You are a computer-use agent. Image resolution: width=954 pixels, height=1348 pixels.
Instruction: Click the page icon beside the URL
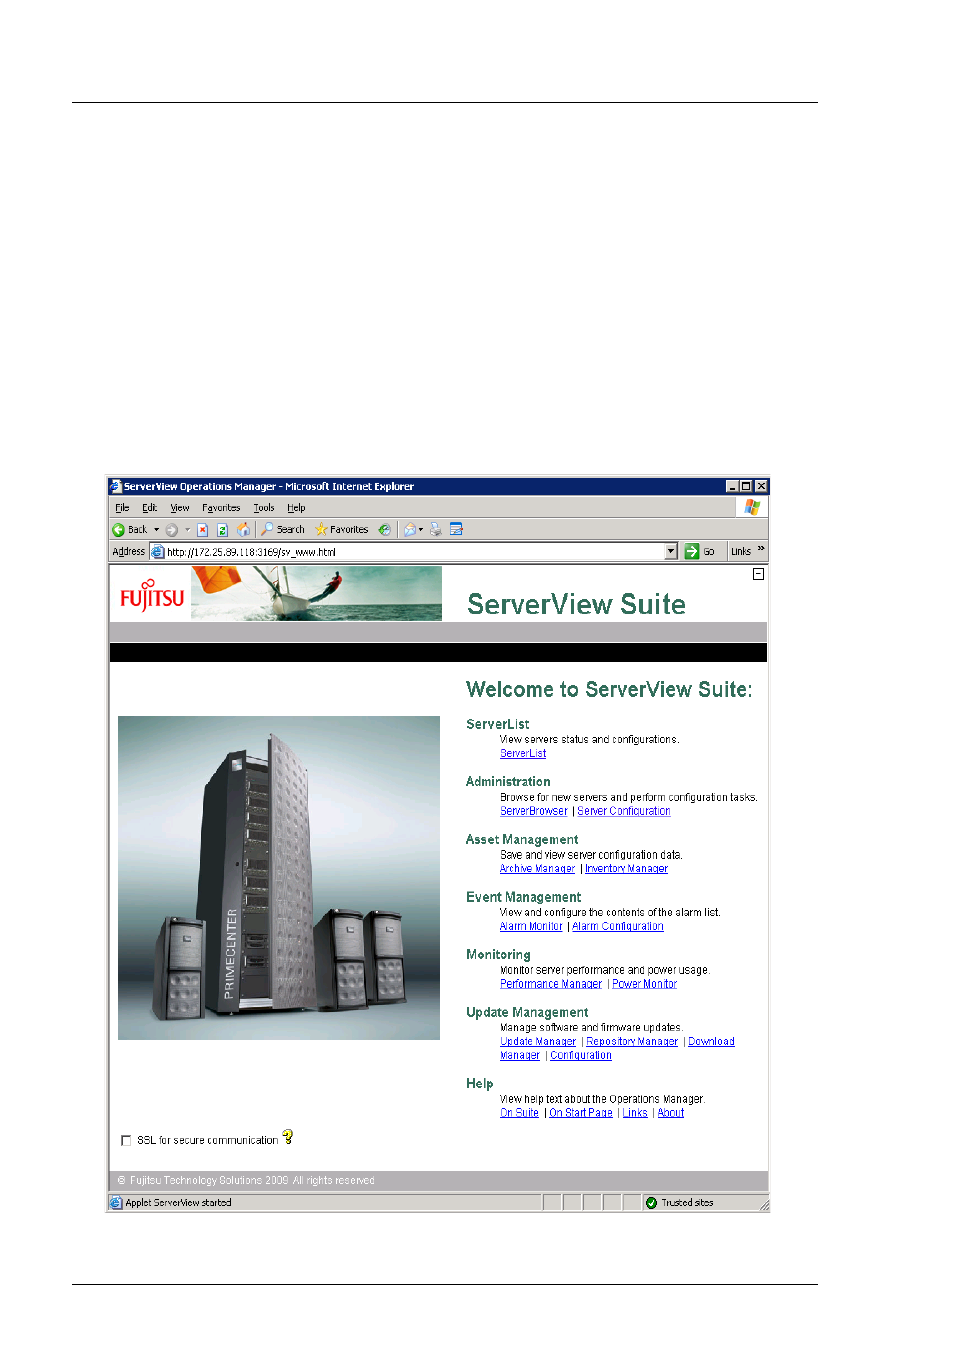(x=157, y=551)
